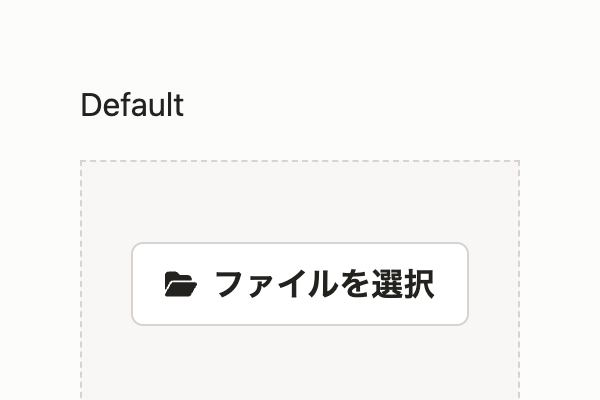This screenshot has height=400, width=600.
Task: Click the を character in the button label
Action: 355,284
